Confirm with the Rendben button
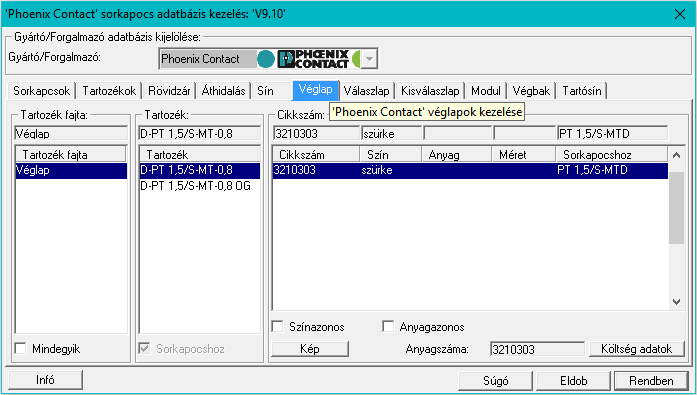This screenshot has height=395, width=697. click(651, 381)
